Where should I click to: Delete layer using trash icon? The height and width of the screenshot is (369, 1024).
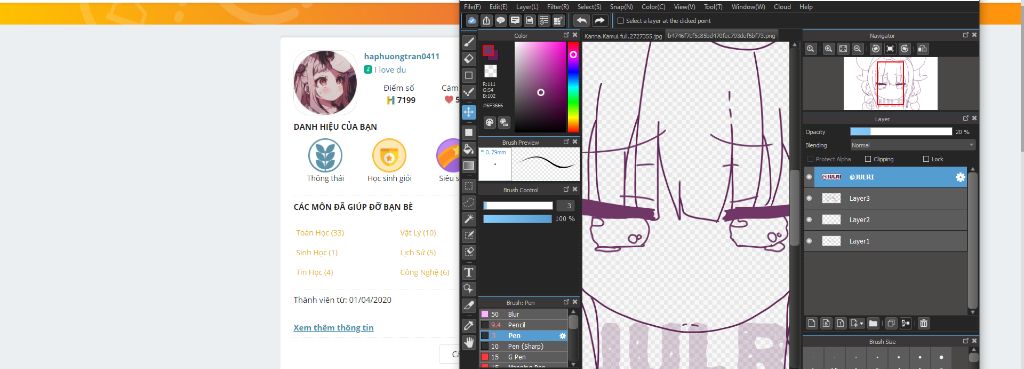pos(923,323)
